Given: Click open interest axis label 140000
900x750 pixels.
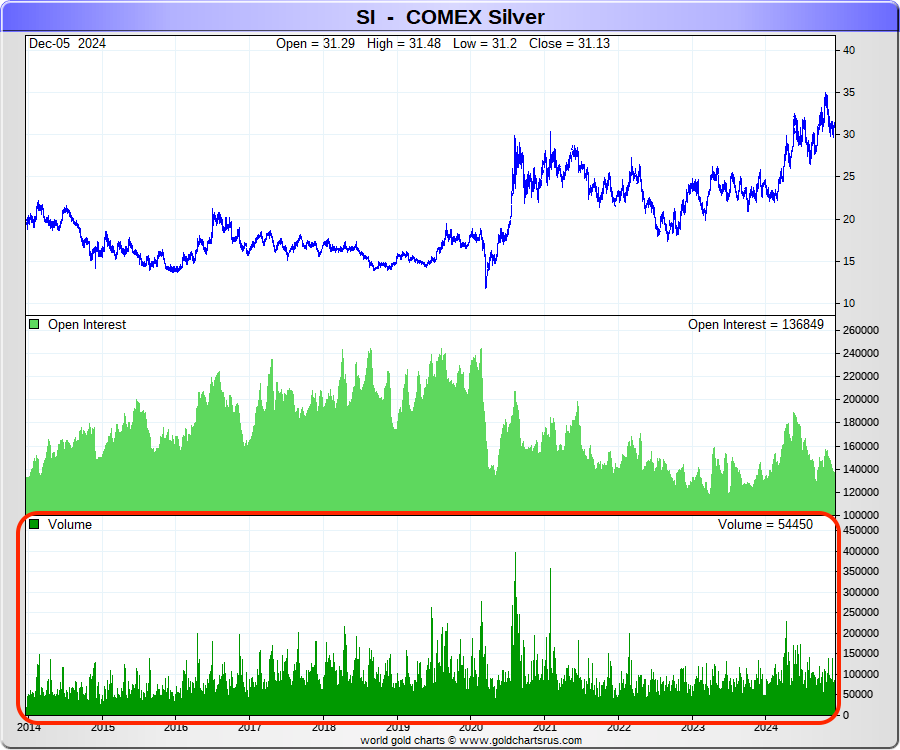Looking at the screenshot, I should 860,469.
